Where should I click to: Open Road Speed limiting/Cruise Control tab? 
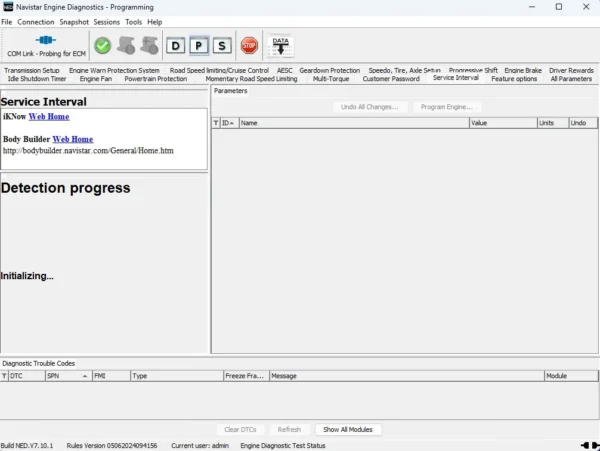click(219, 70)
